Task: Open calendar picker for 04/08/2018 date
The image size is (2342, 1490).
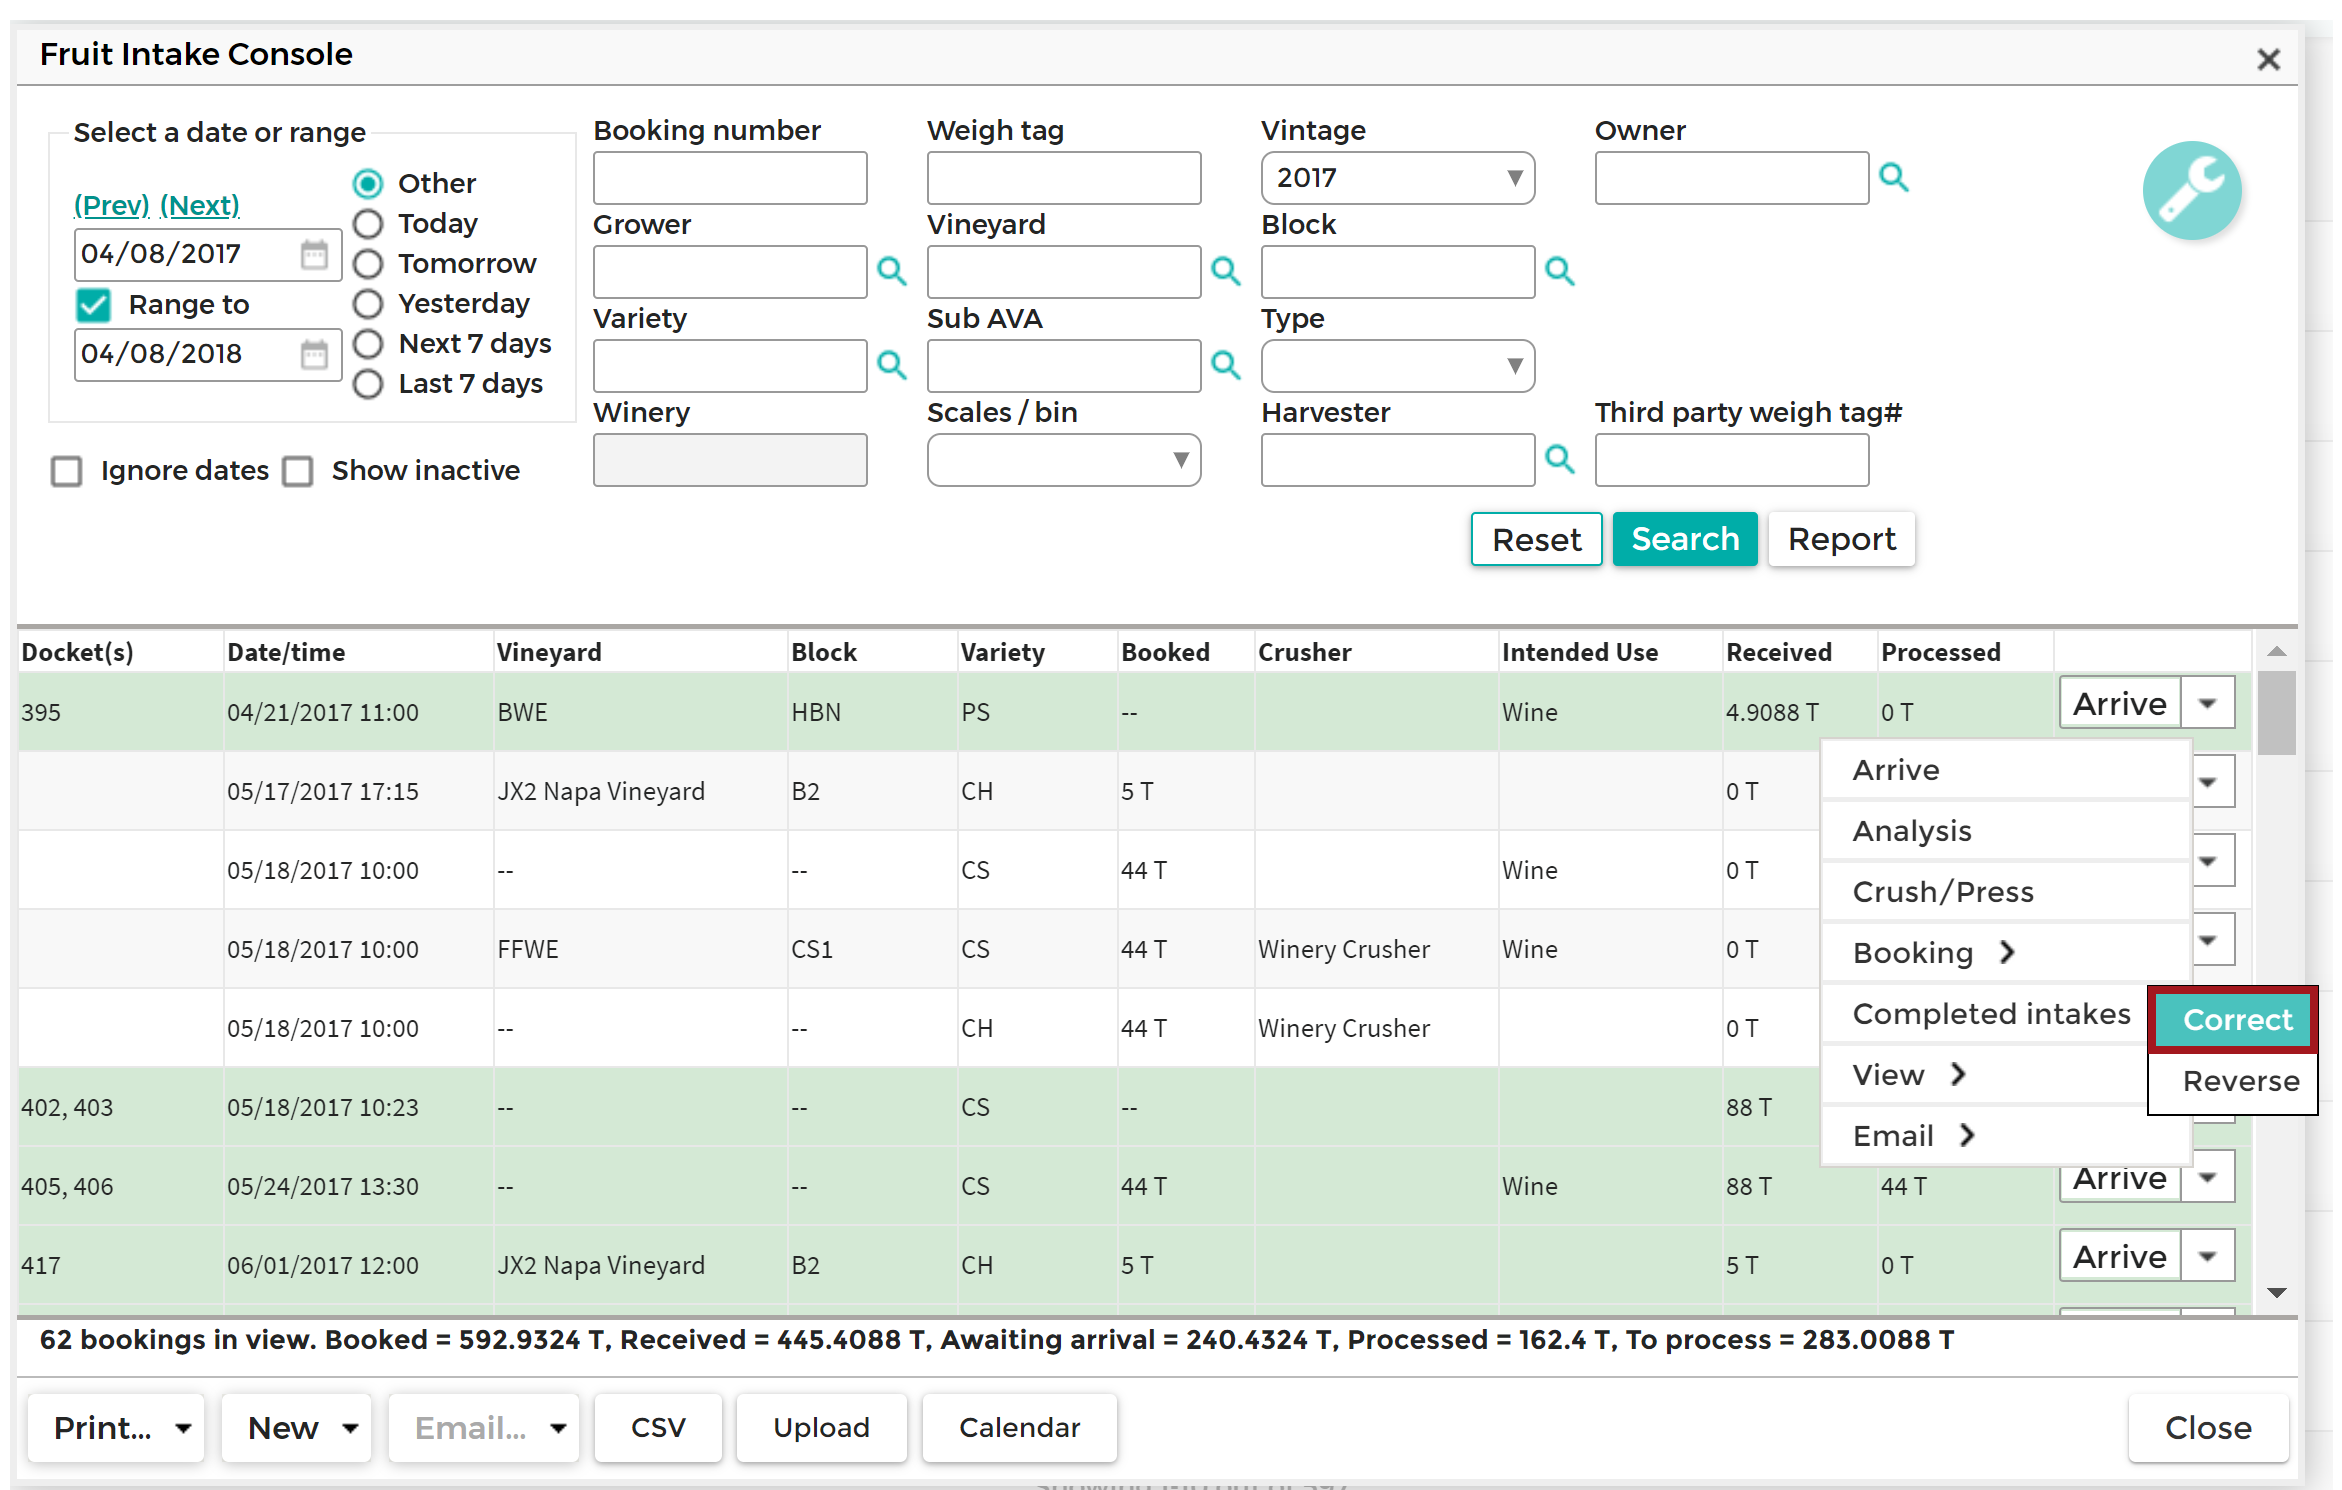Action: coord(314,354)
